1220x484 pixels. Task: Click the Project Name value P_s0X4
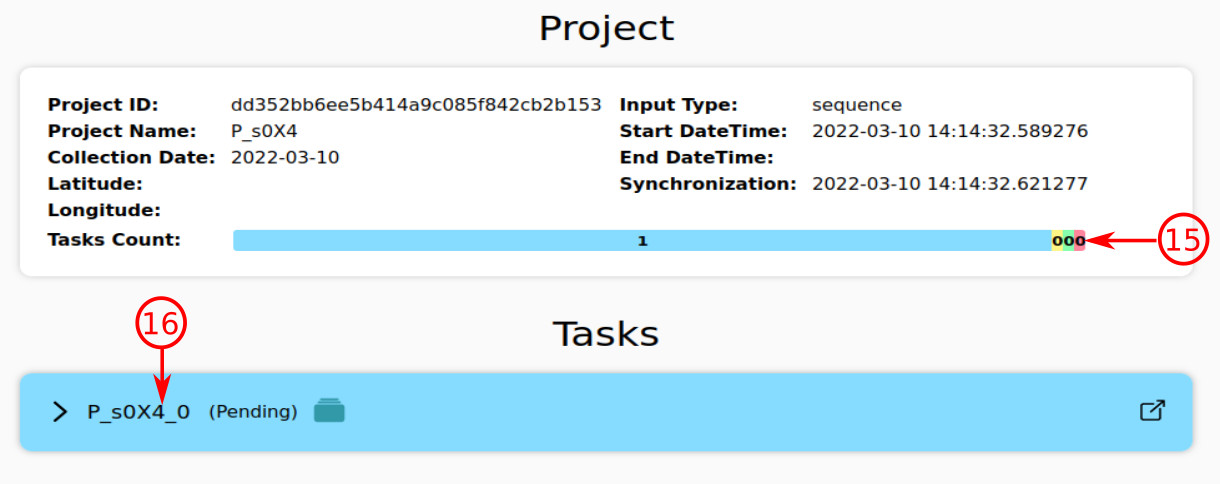point(264,131)
